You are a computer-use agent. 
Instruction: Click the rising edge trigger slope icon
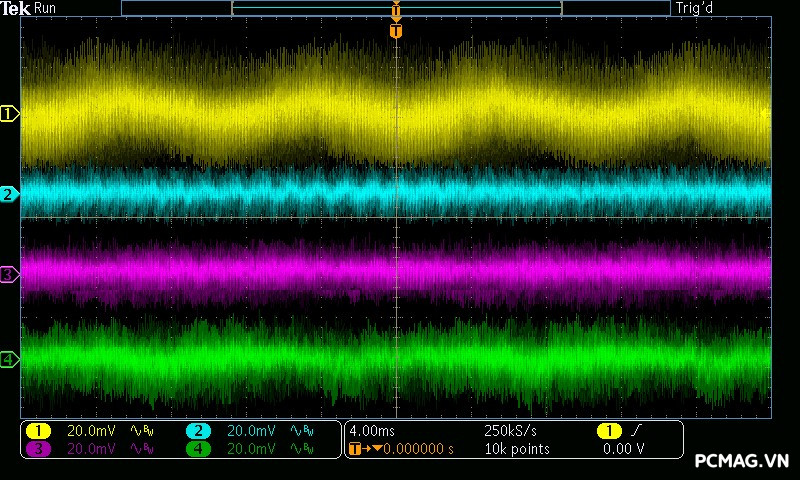pyautogui.click(x=636, y=430)
